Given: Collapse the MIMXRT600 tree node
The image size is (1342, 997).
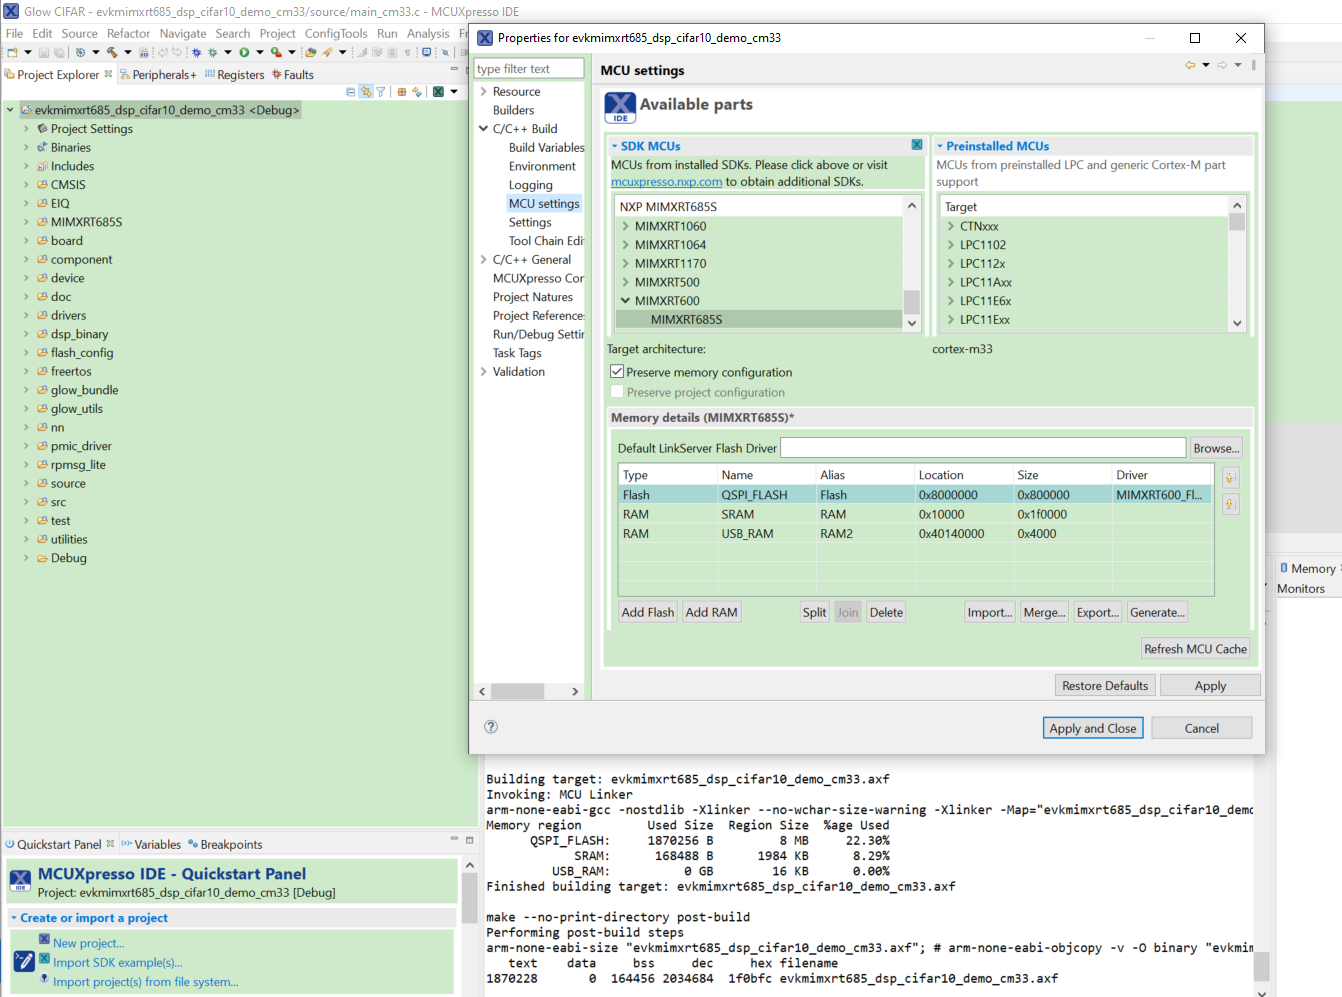Looking at the screenshot, I should pyautogui.click(x=624, y=300).
